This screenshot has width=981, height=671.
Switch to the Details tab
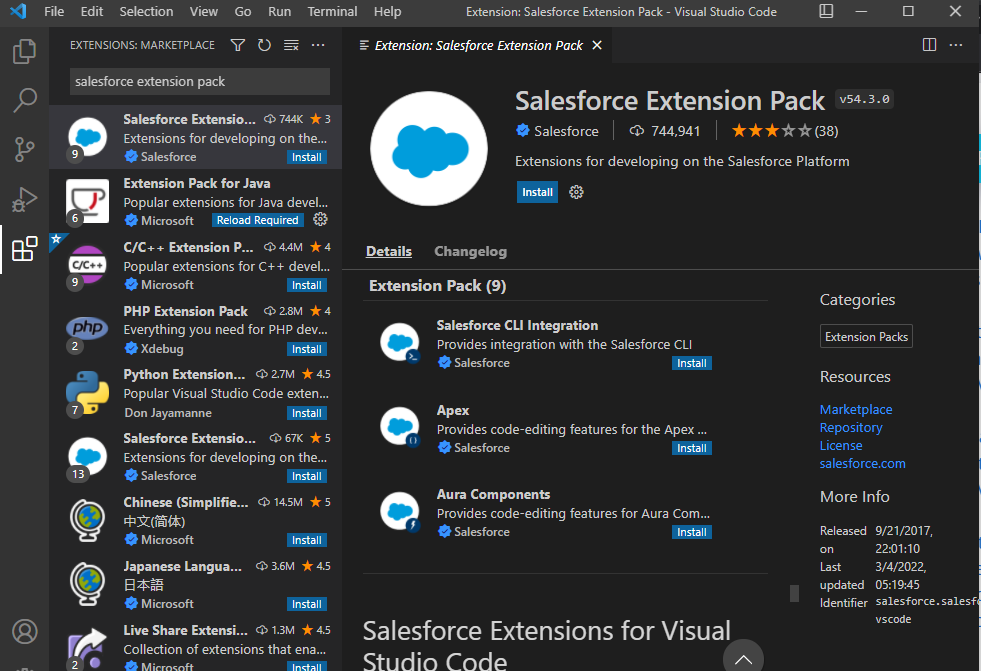[x=389, y=251]
